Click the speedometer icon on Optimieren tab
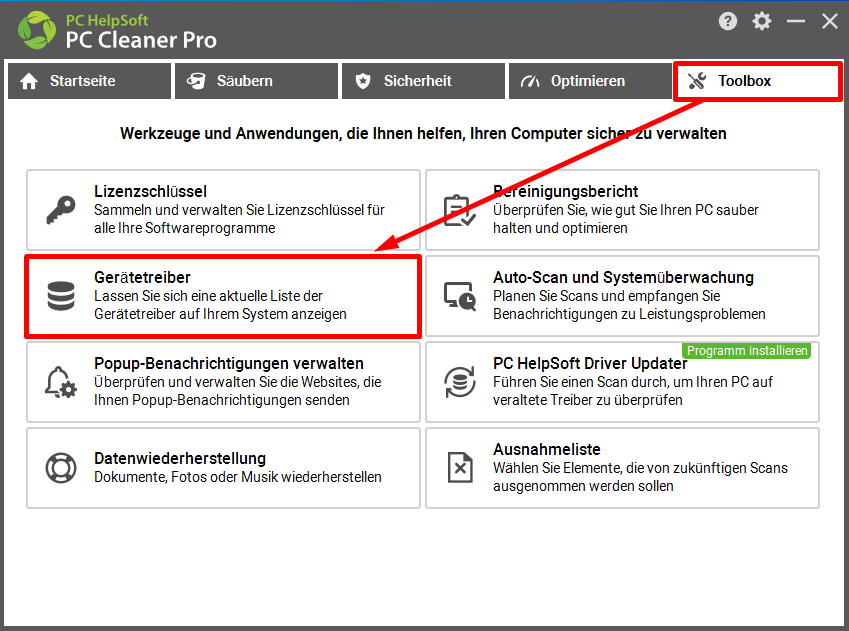This screenshot has height=631, width=849. [x=530, y=81]
